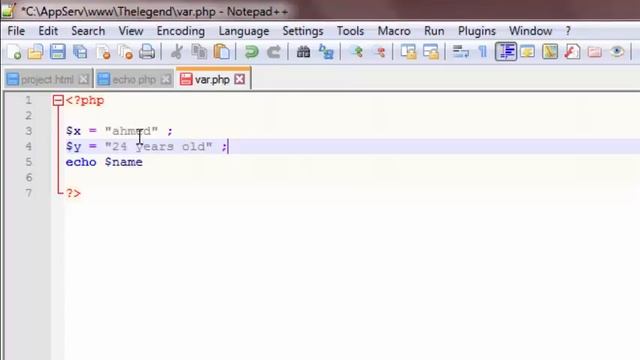This screenshot has height=360, width=640.
Task: Open the Language menu
Action: [244, 31]
